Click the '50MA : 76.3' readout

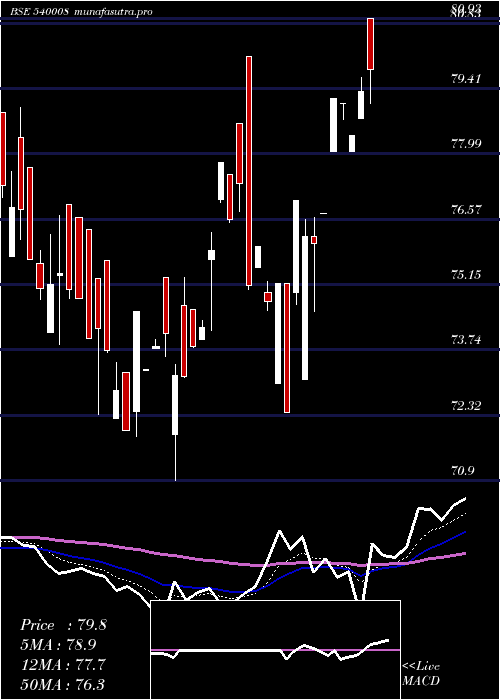[63, 684]
